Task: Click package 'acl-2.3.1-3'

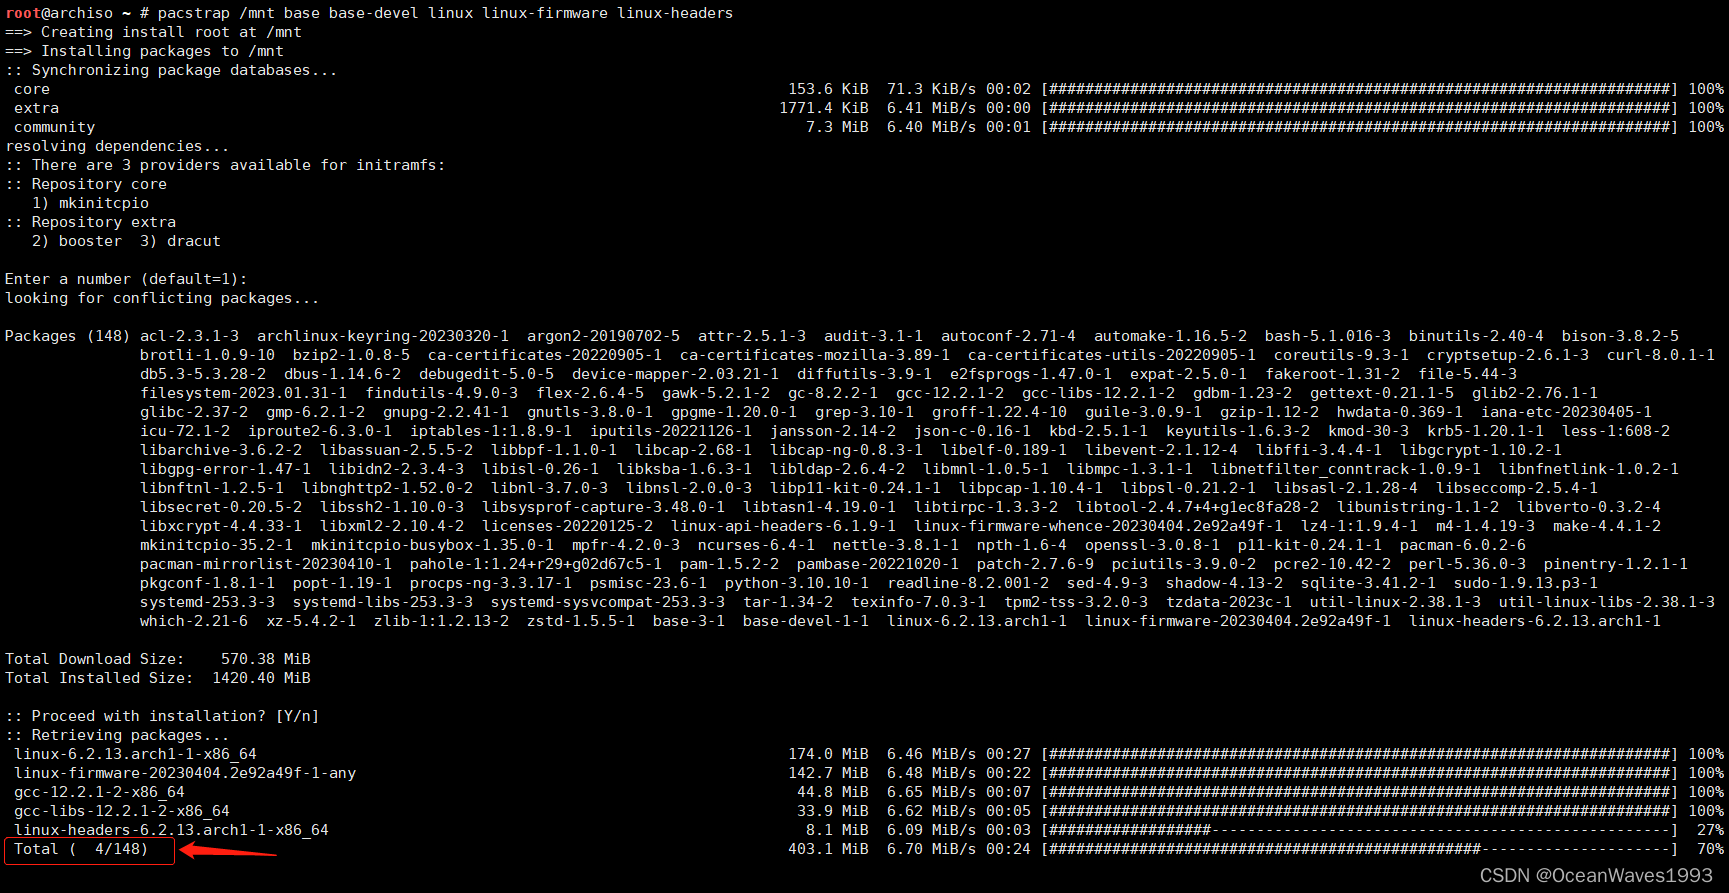Action: tap(189, 336)
